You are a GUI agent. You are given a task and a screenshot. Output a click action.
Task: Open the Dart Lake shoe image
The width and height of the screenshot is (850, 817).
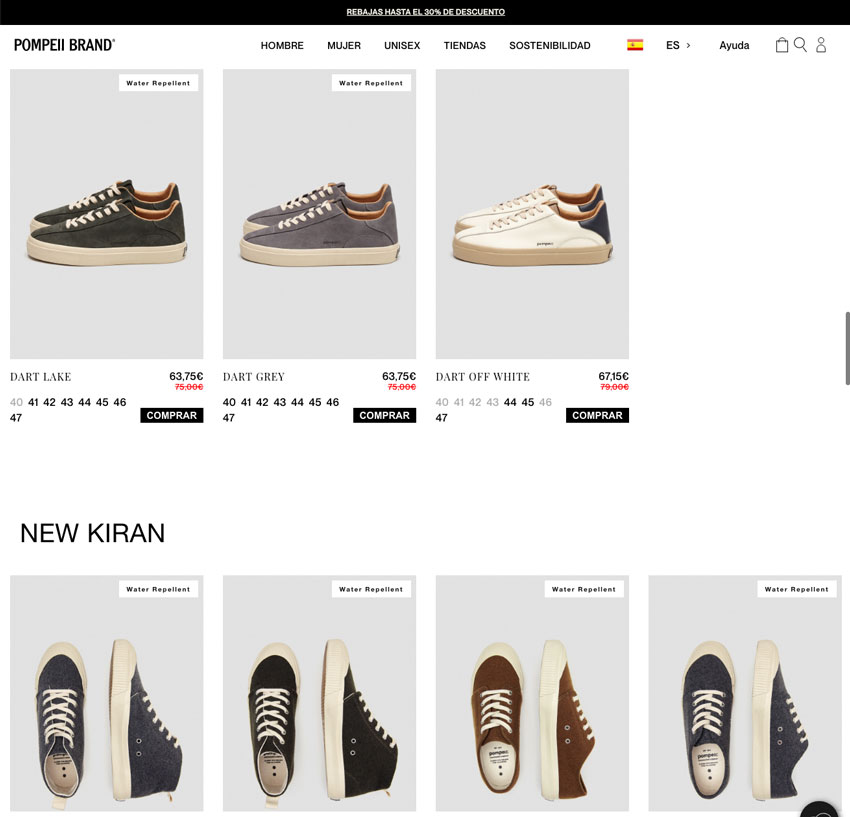click(107, 214)
